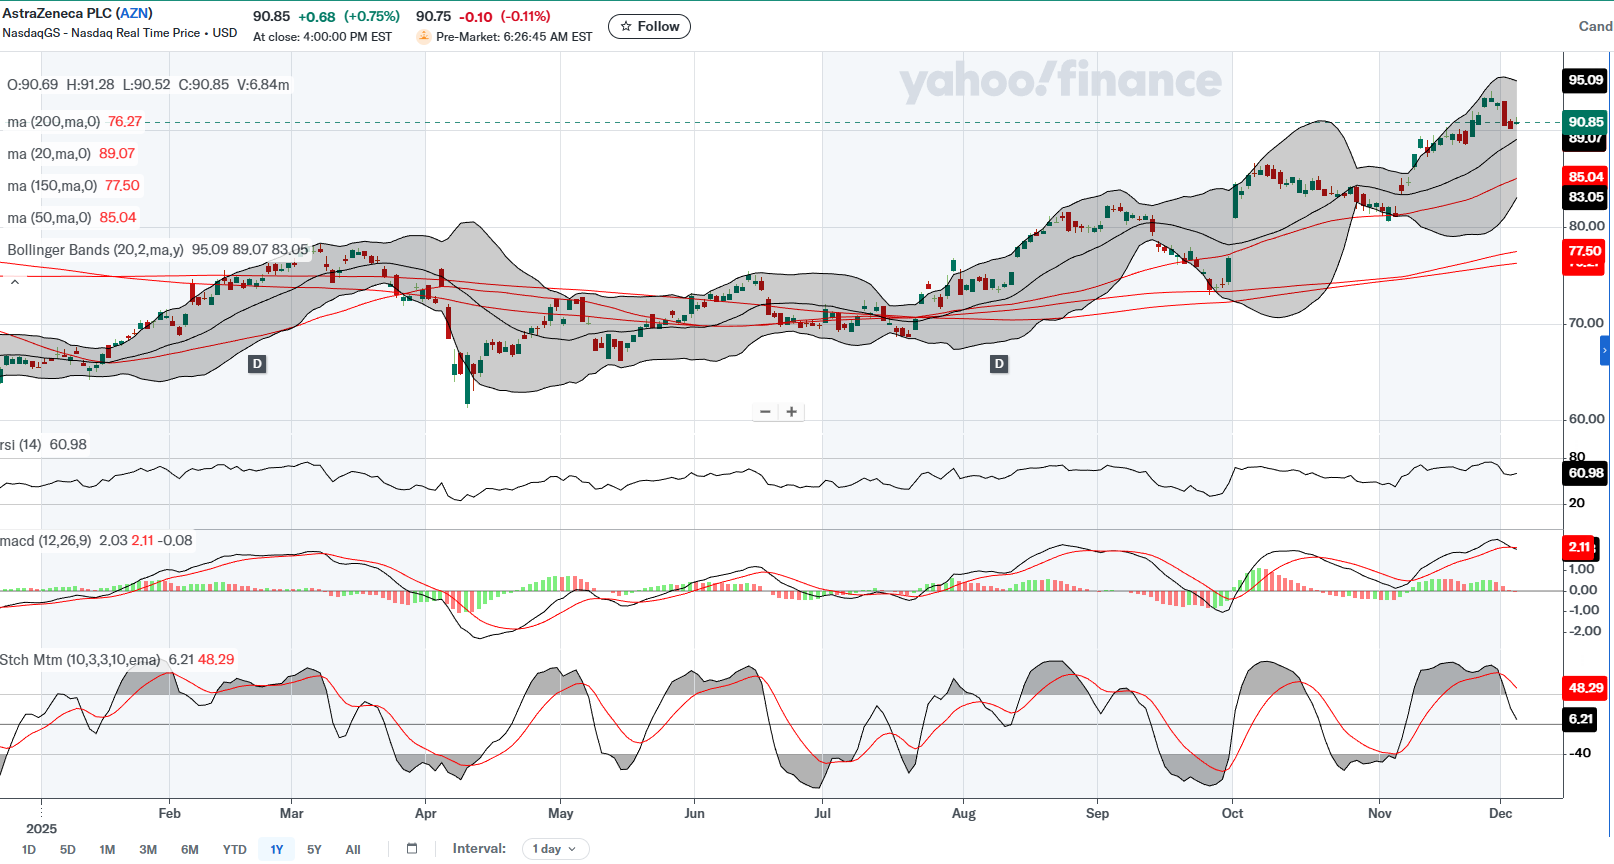Open the 1 day interval dropdown
The width and height of the screenshot is (1614, 864).
coord(555,849)
